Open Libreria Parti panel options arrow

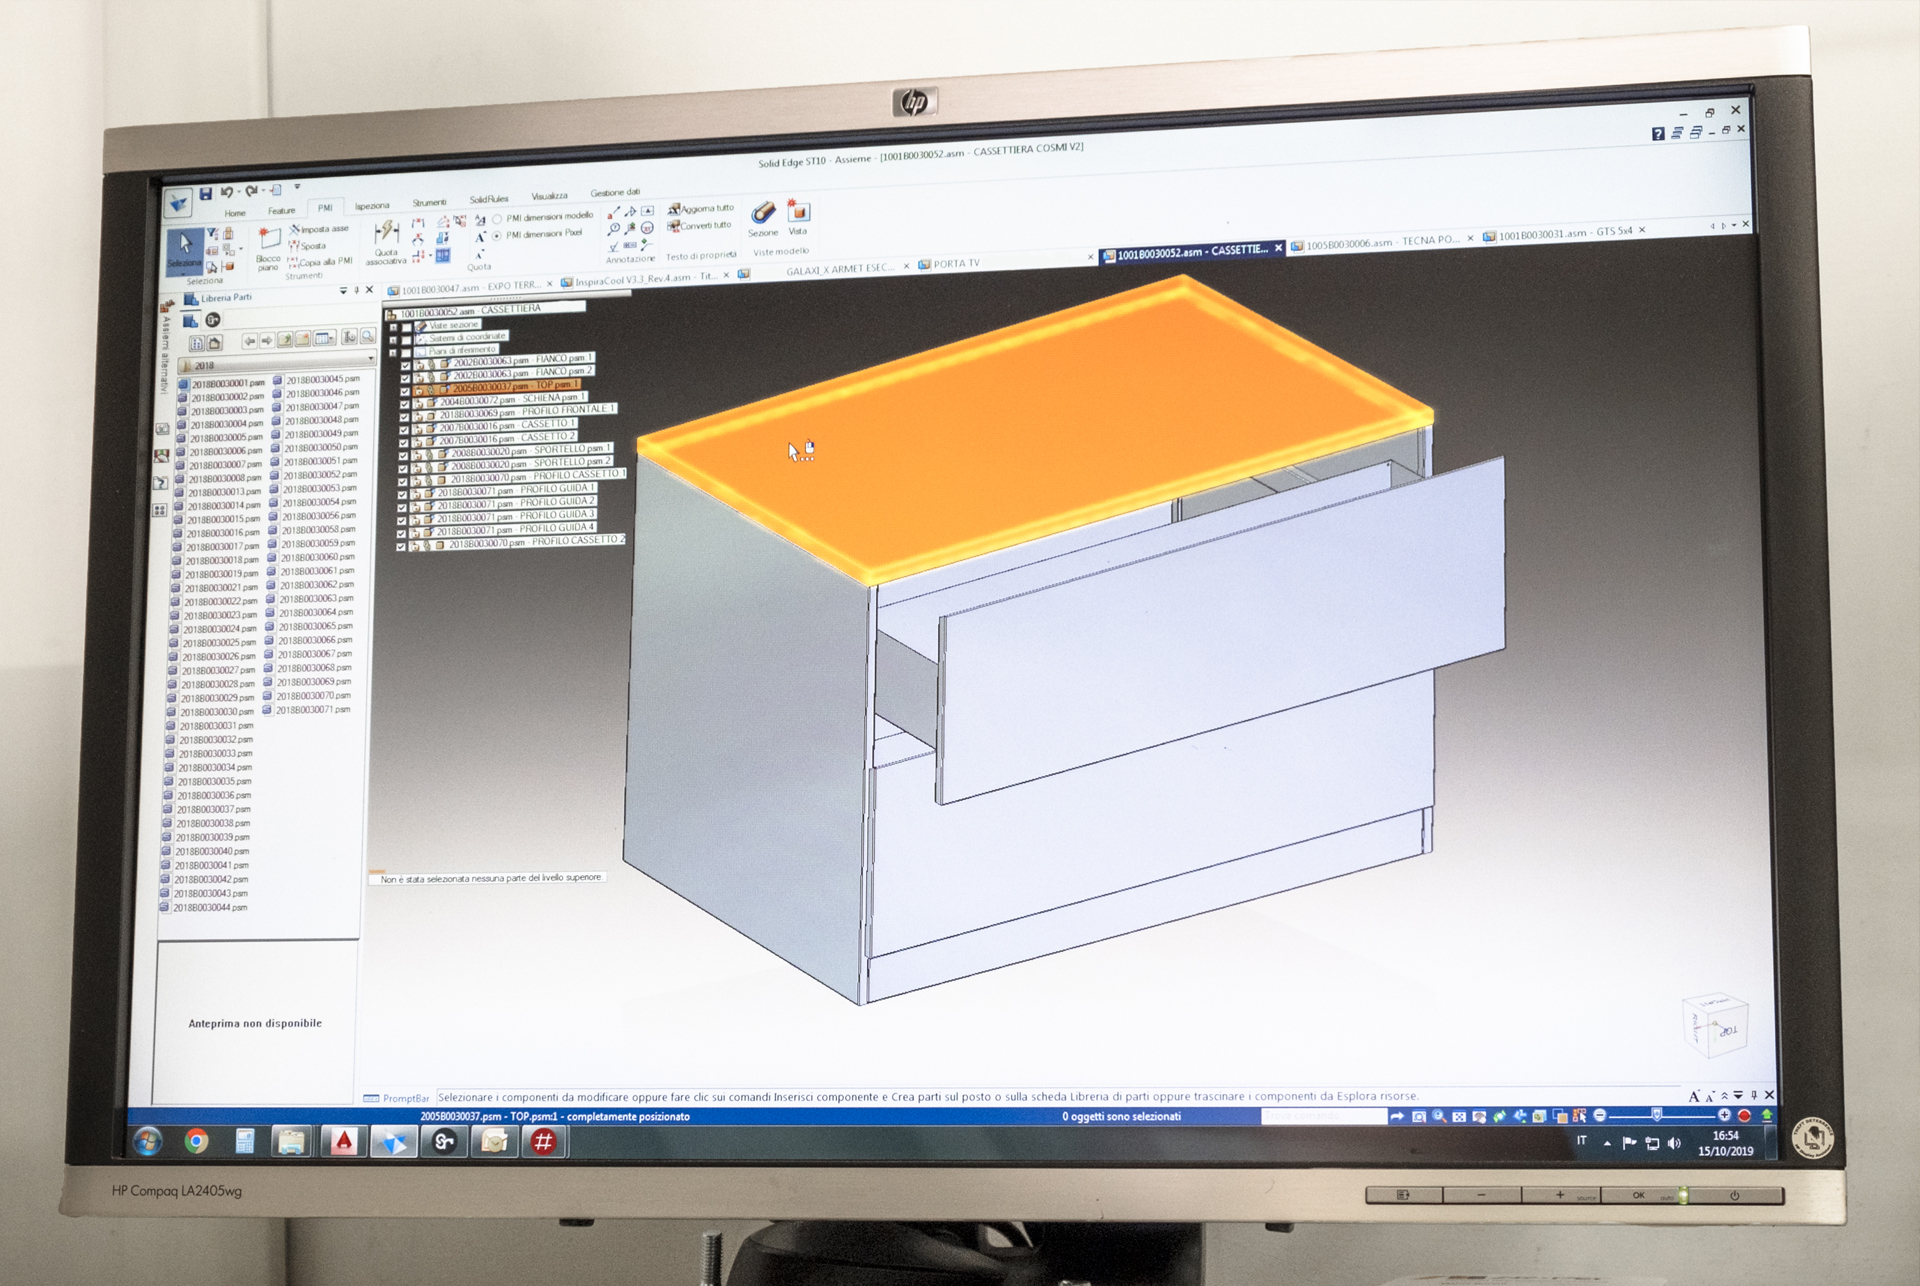click(x=343, y=291)
